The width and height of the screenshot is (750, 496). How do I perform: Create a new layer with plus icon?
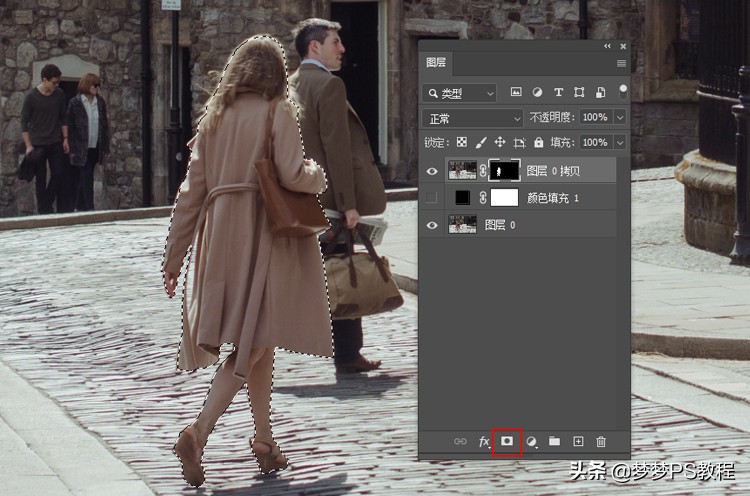[x=577, y=441]
